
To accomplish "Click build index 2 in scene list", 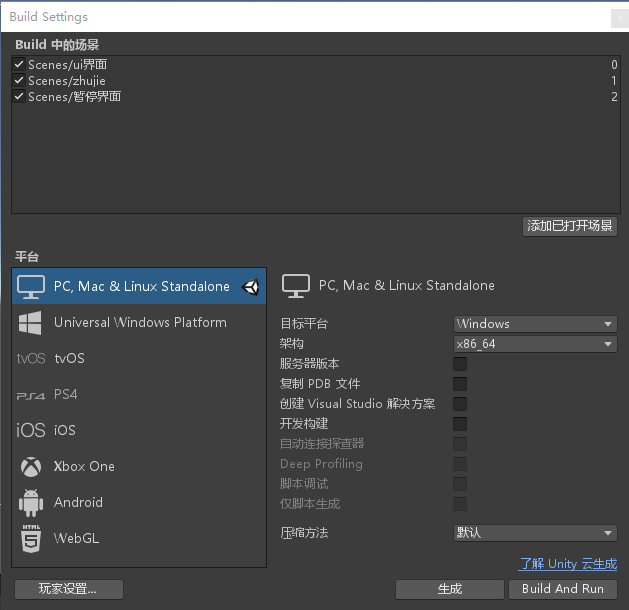I will [x=614, y=97].
